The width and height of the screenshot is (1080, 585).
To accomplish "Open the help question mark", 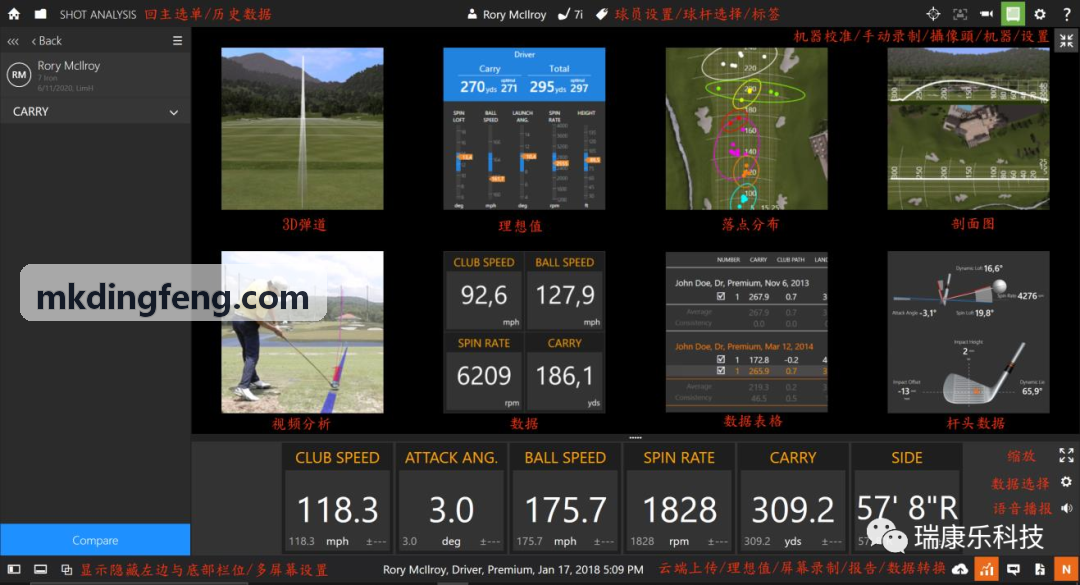I will click(1066, 14).
